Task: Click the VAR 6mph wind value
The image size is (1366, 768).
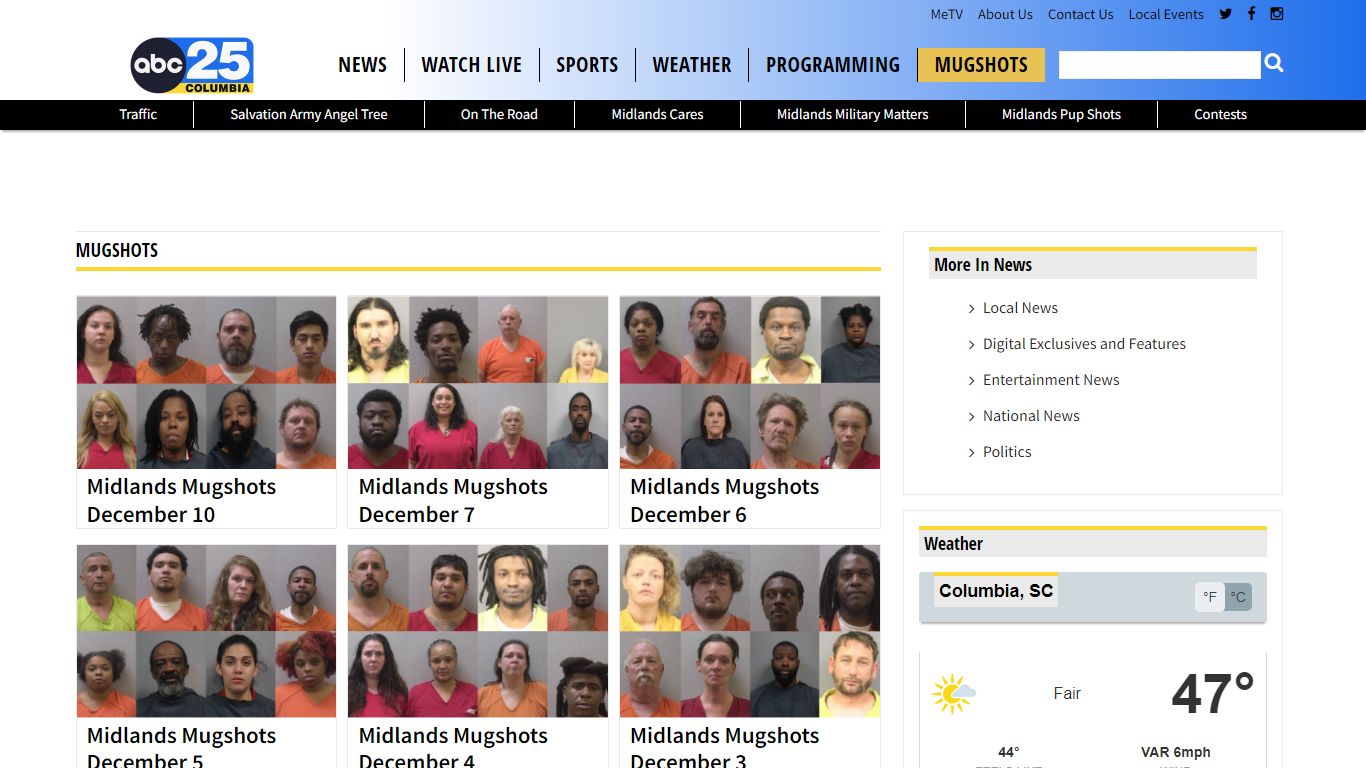Action: 1175,752
